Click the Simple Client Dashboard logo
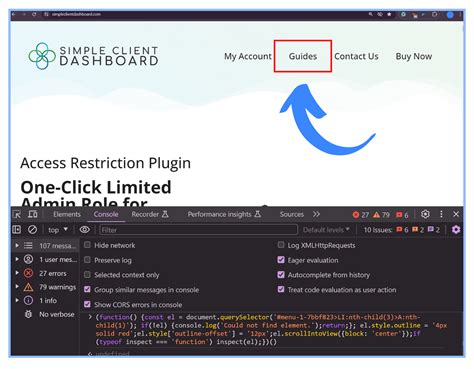The height and width of the screenshot is (369, 474). (93, 56)
